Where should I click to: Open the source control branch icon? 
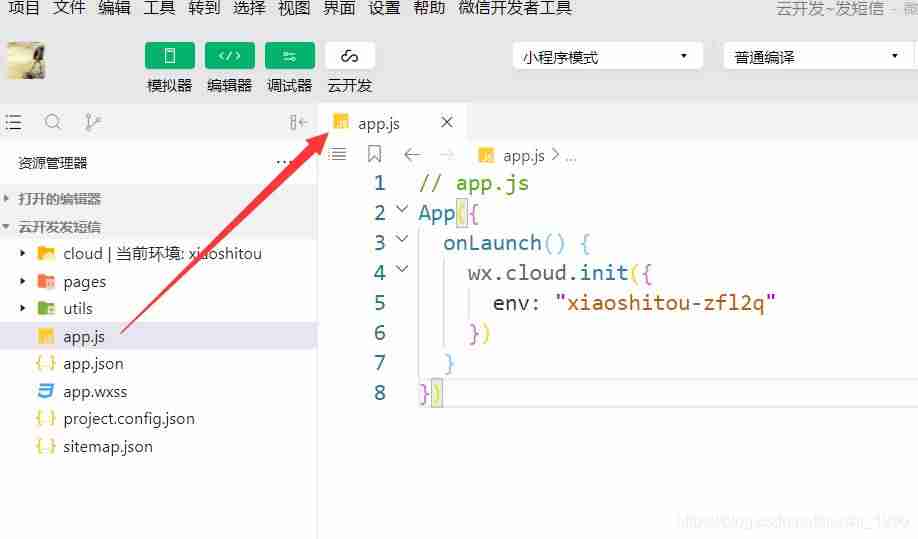(x=92, y=122)
